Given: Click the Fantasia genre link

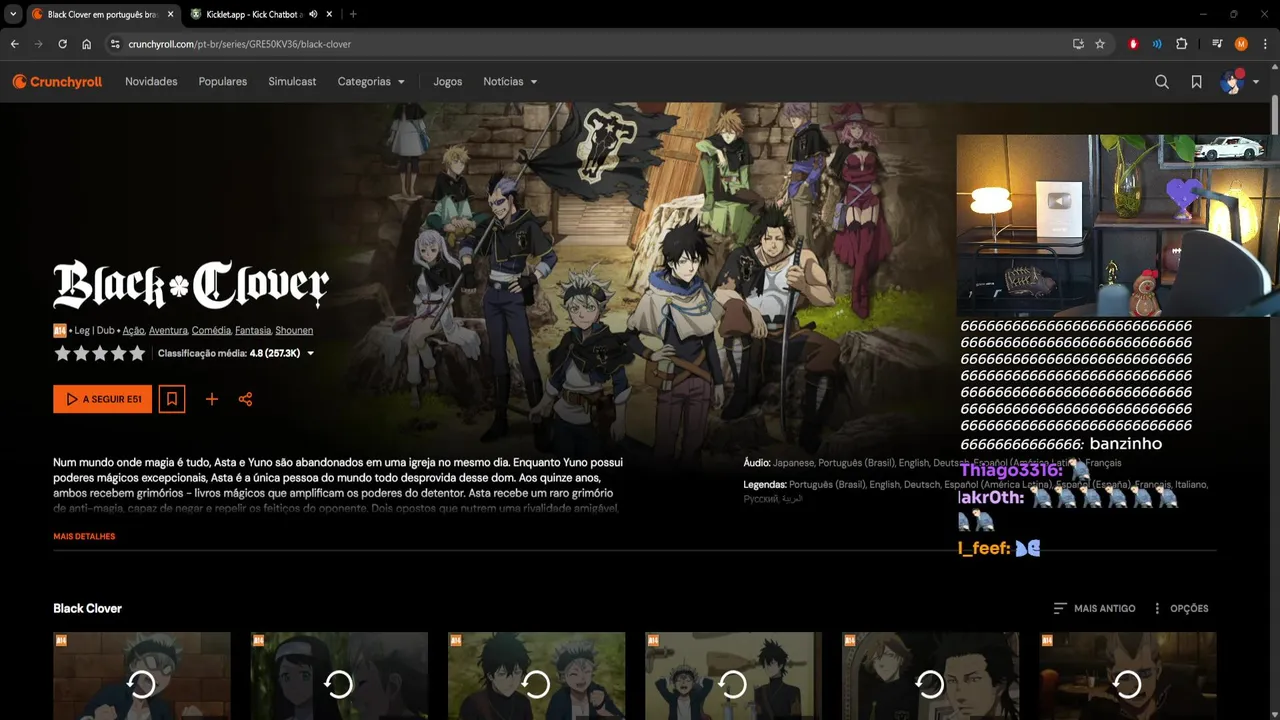Looking at the screenshot, I should pyautogui.click(x=253, y=330).
